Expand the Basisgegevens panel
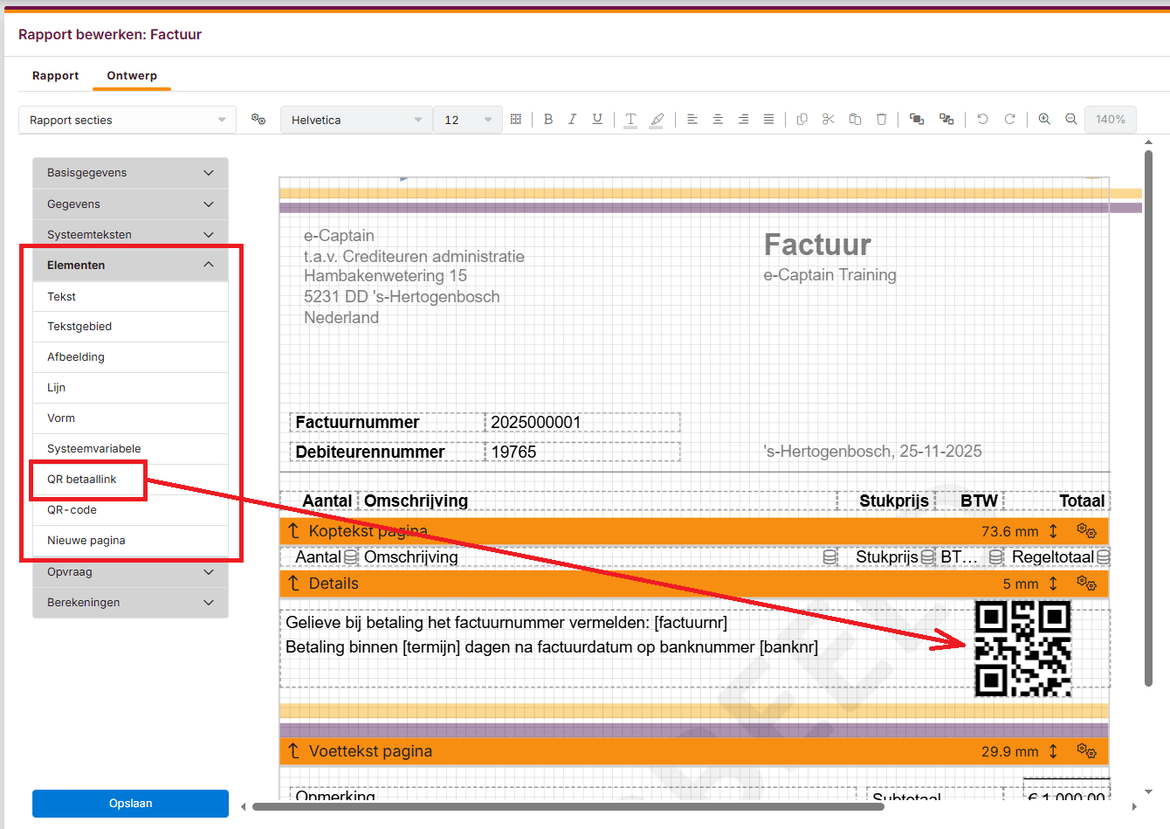The image size is (1170, 829). [130, 173]
